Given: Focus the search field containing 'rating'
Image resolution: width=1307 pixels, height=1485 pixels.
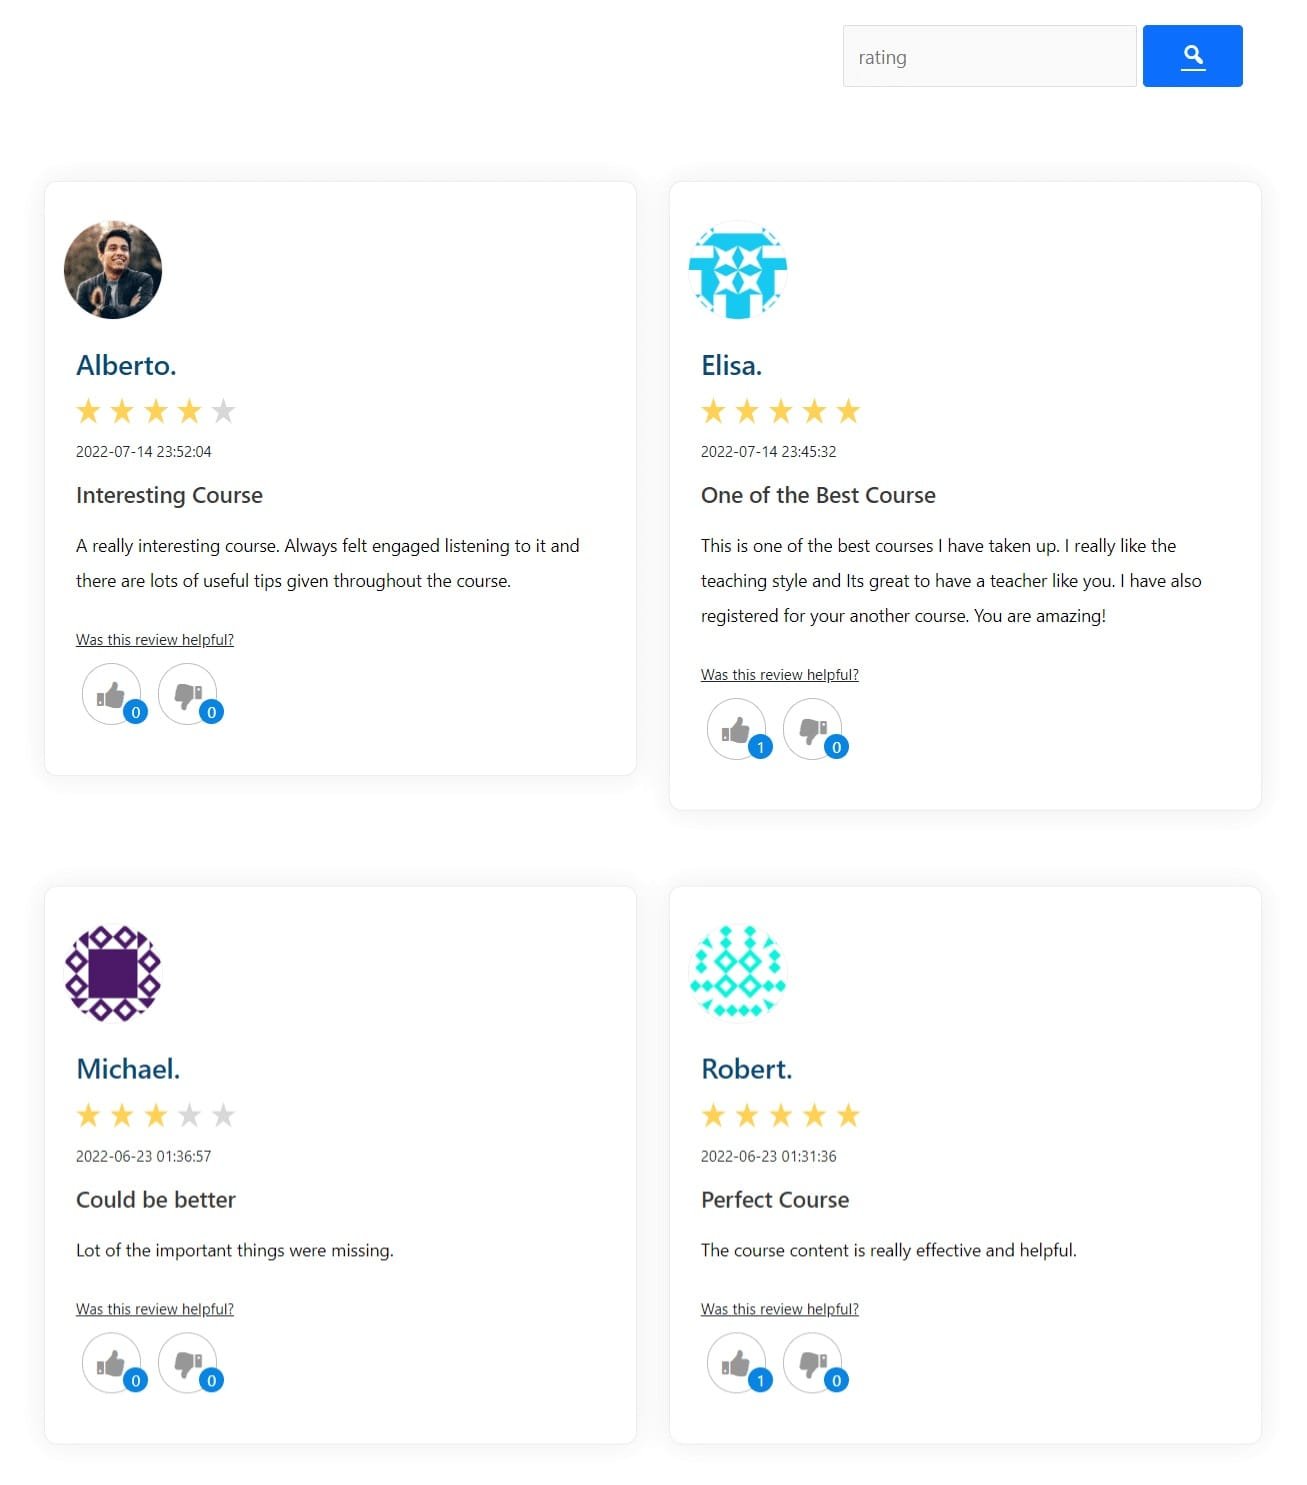Looking at the screenshot, I should [989, 56].
